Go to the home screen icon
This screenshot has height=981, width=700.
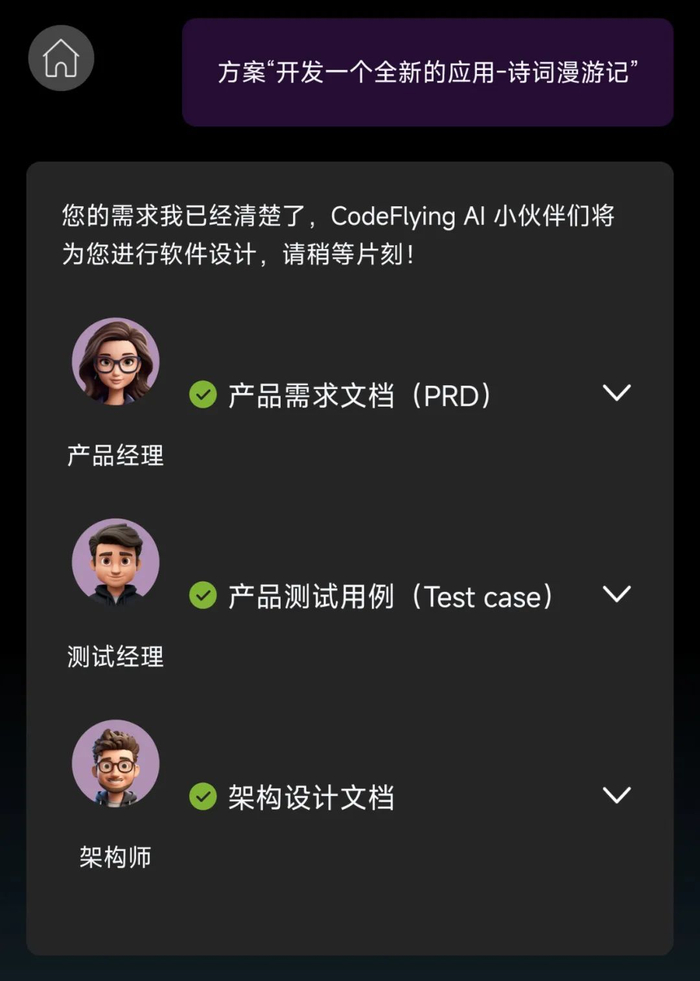click(61, 58)
